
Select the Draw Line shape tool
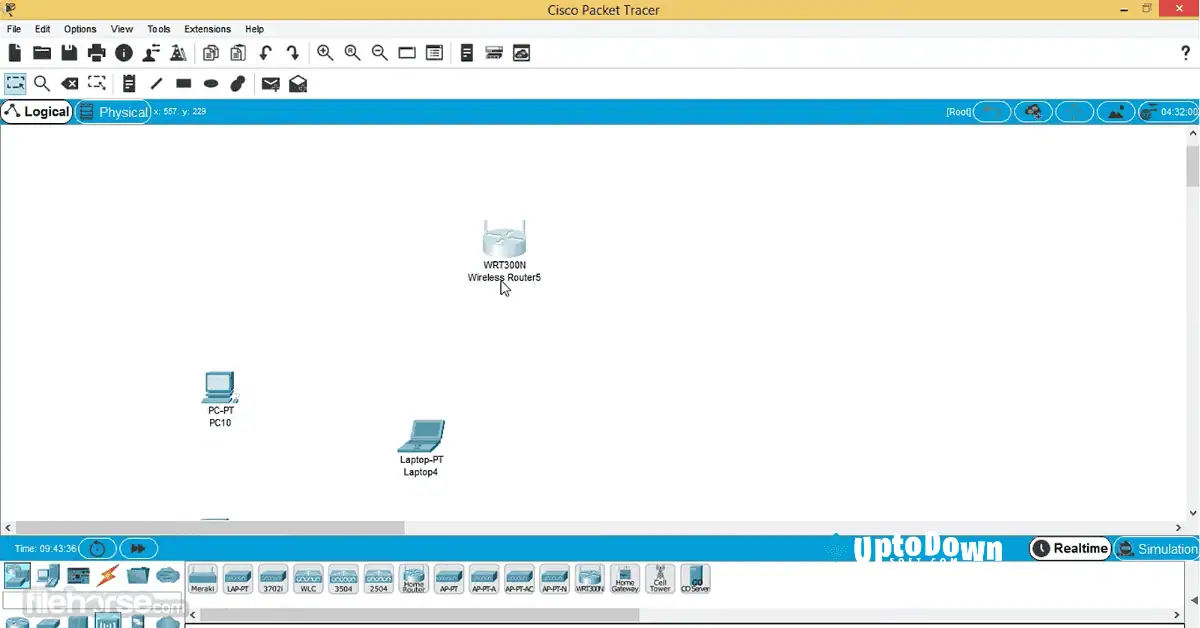click(x=156, y=84)
